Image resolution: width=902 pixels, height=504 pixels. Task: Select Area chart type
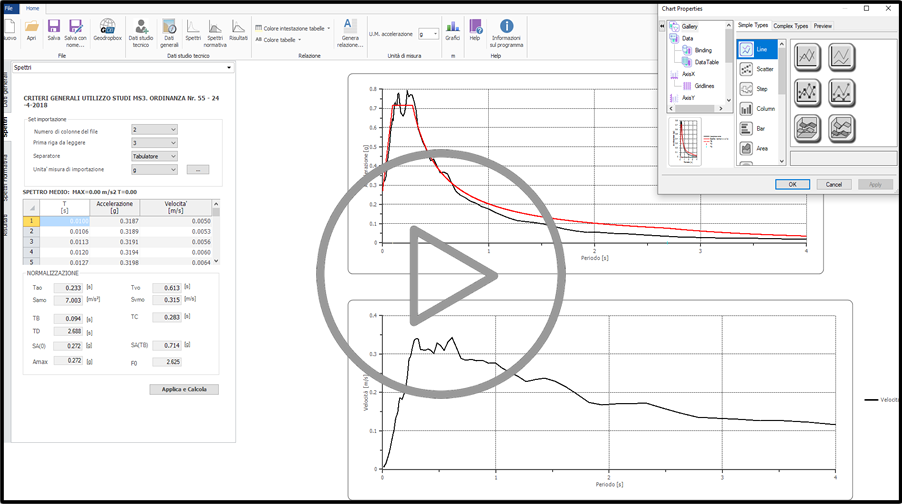tap(757, 148)
